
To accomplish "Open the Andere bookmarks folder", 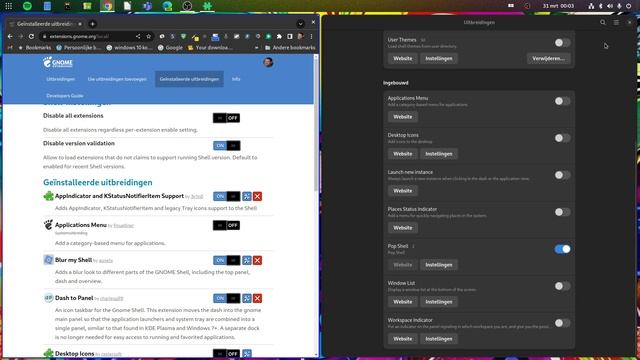I will [290, 48].
